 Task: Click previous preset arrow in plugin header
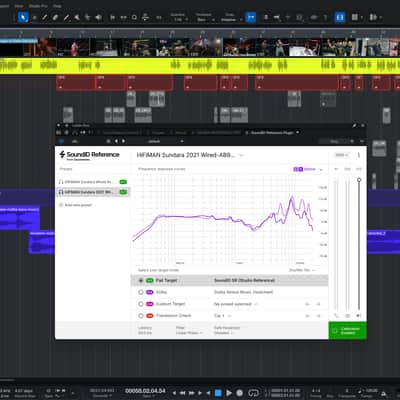[x=116, y=141]
